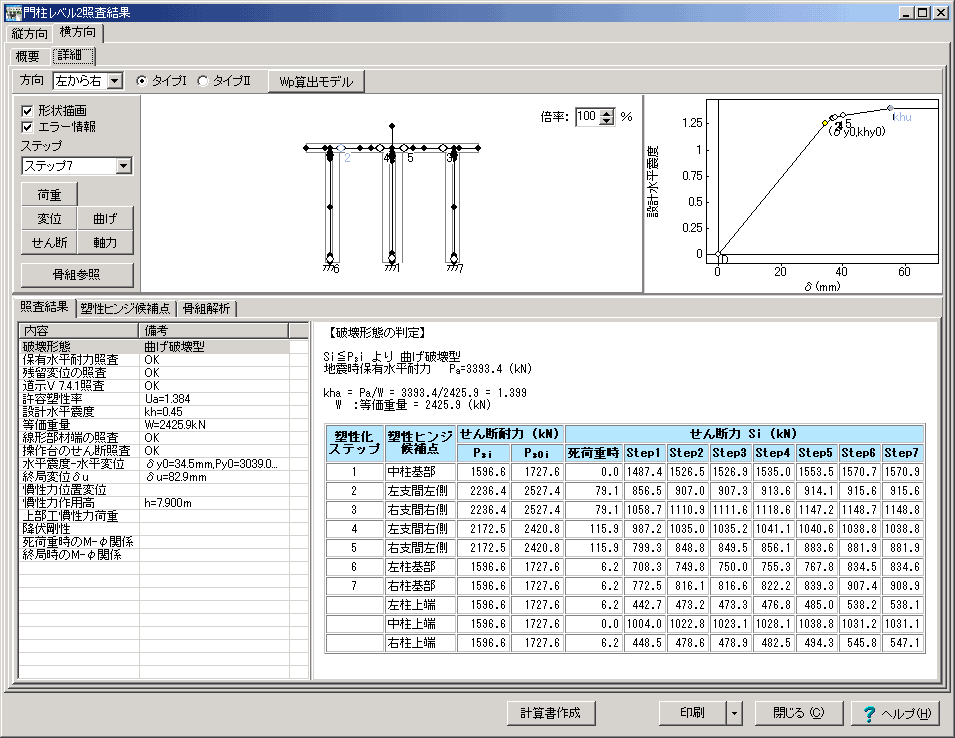Click the Wp算出モデル button
This screenshot has height=738, width=955.
pyautogui.click(x=316, y=82)
